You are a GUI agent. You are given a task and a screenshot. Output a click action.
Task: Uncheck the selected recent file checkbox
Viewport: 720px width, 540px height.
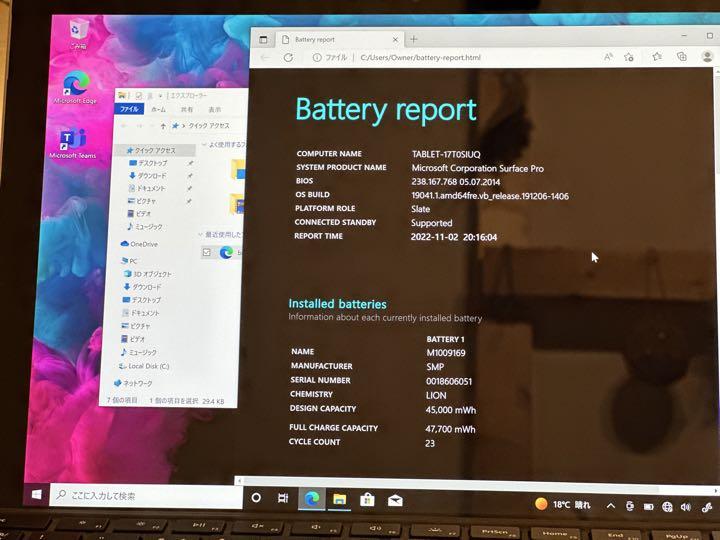point(207,252)
